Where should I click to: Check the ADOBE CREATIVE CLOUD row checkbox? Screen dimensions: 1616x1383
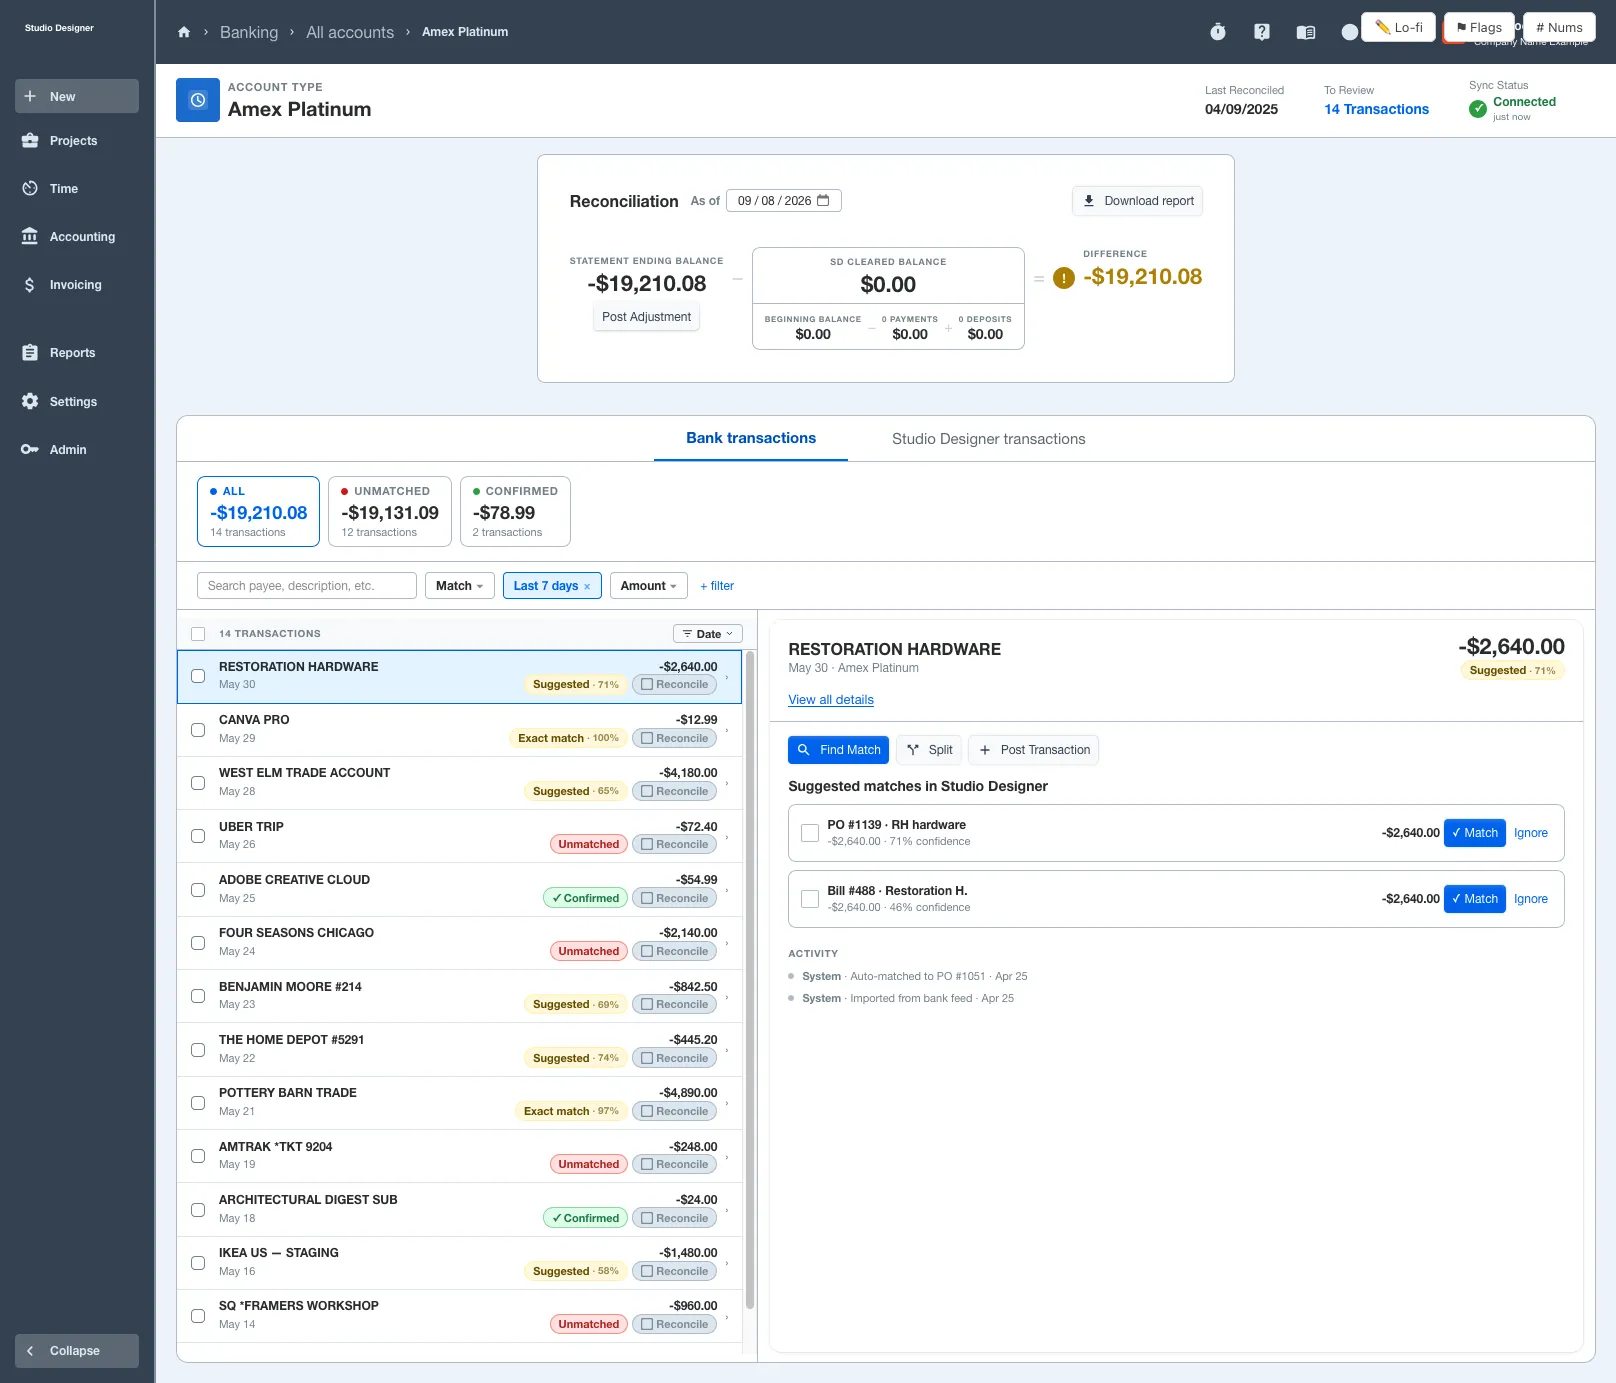[198, 890]
